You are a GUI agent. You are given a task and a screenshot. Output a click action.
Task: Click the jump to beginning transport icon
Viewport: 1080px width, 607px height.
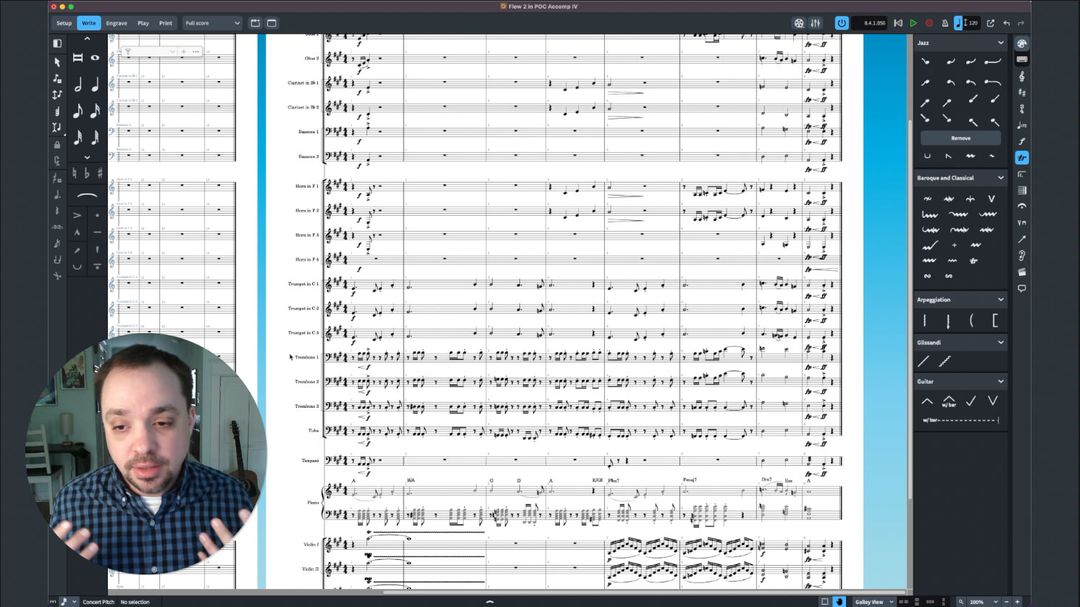(x=898, y=23)
